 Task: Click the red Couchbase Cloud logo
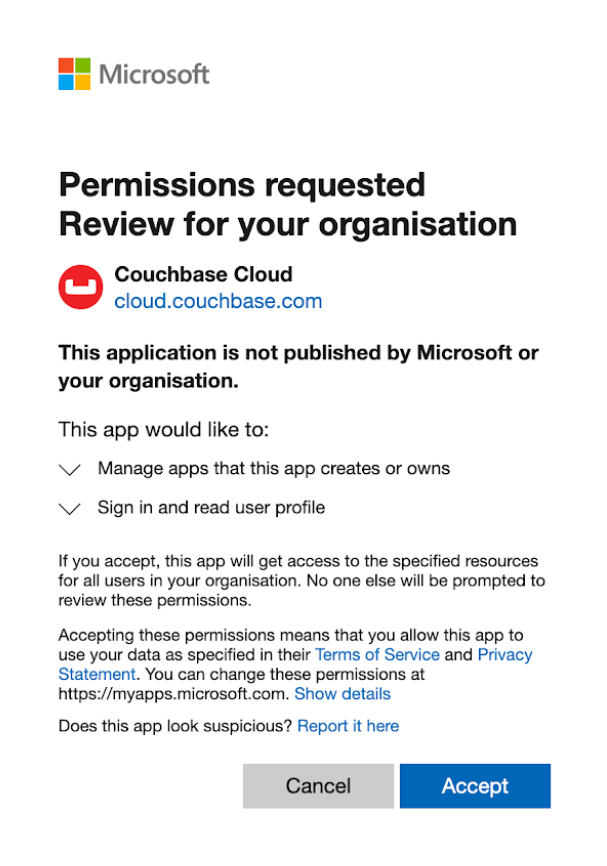pyautogui.click(x=80, y=287)
